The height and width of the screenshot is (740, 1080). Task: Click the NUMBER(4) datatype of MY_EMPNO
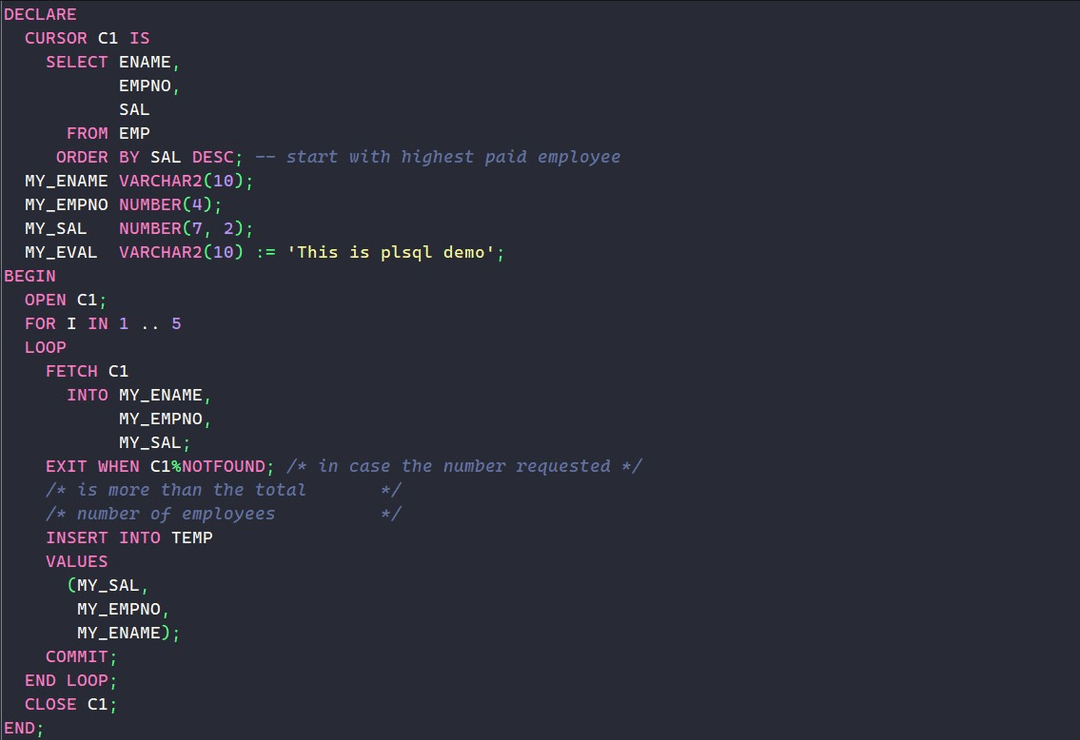tap(166, 205)
